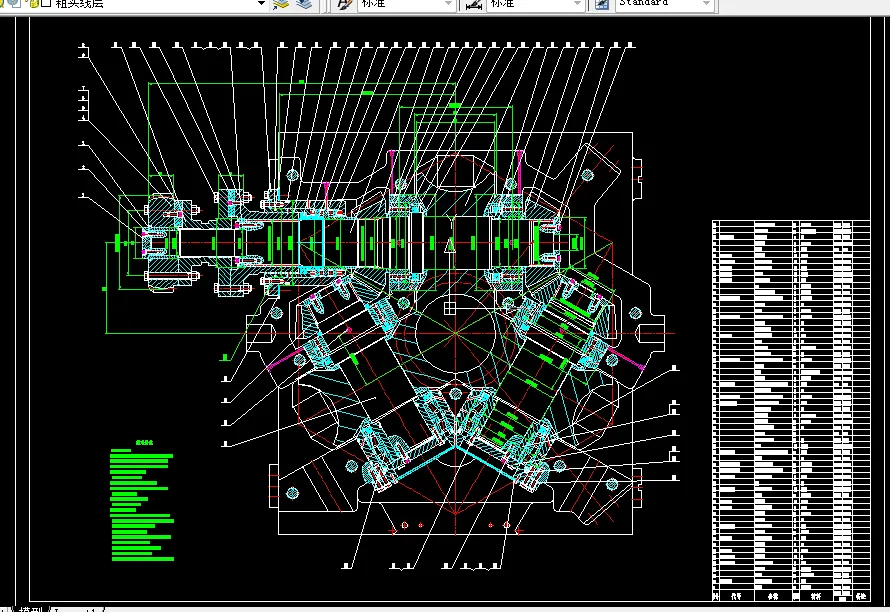Click the Layer Previous icon

(x=304, y=4)
